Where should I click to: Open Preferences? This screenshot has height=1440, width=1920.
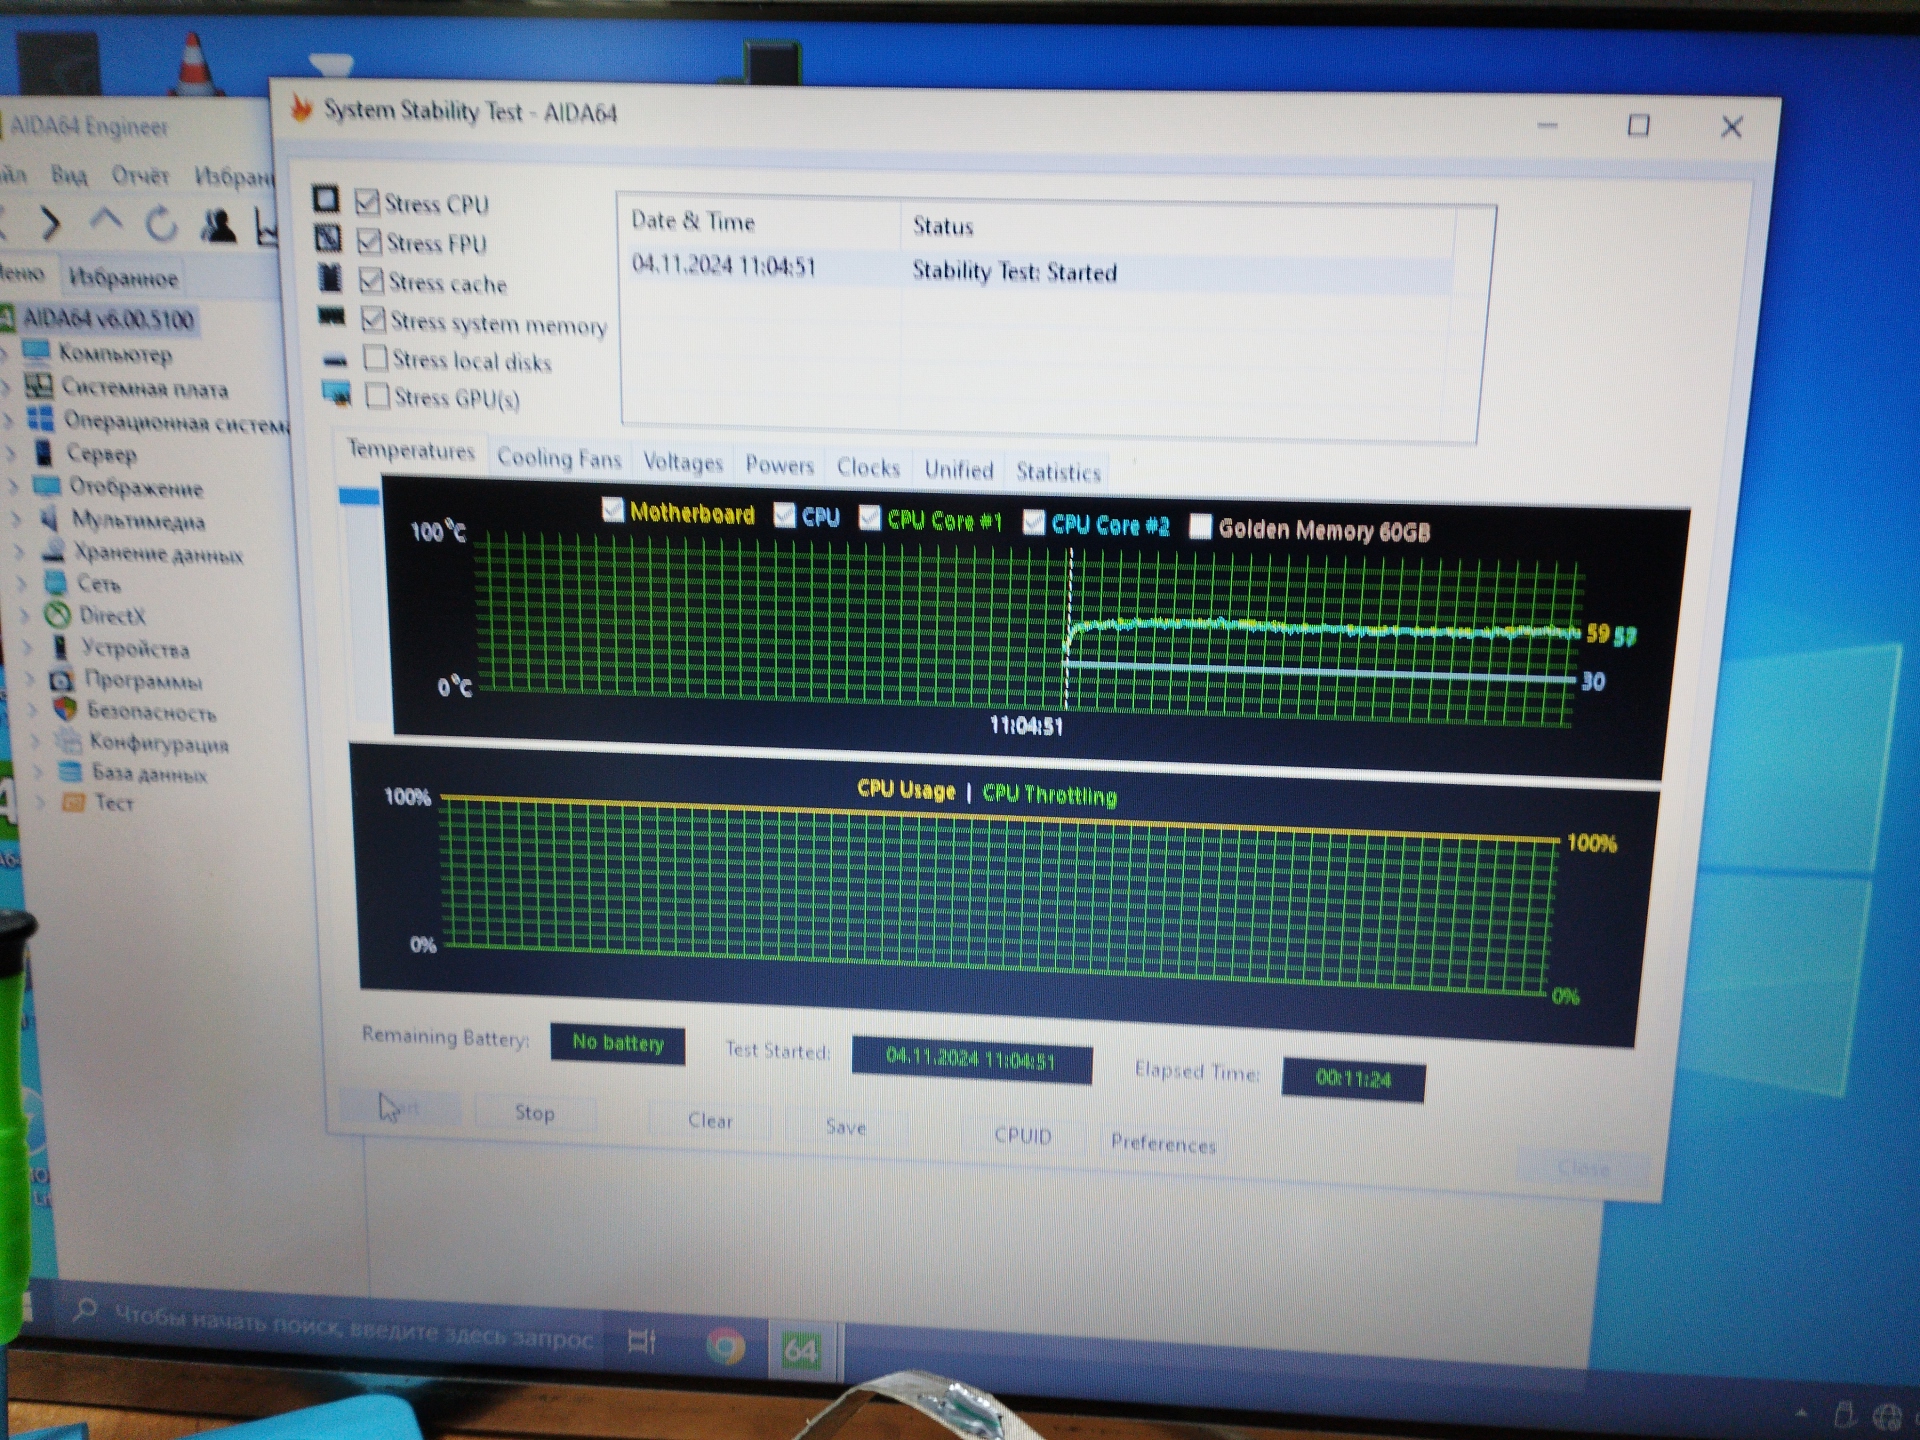pyautogui.click(x=1163, y=1142)
